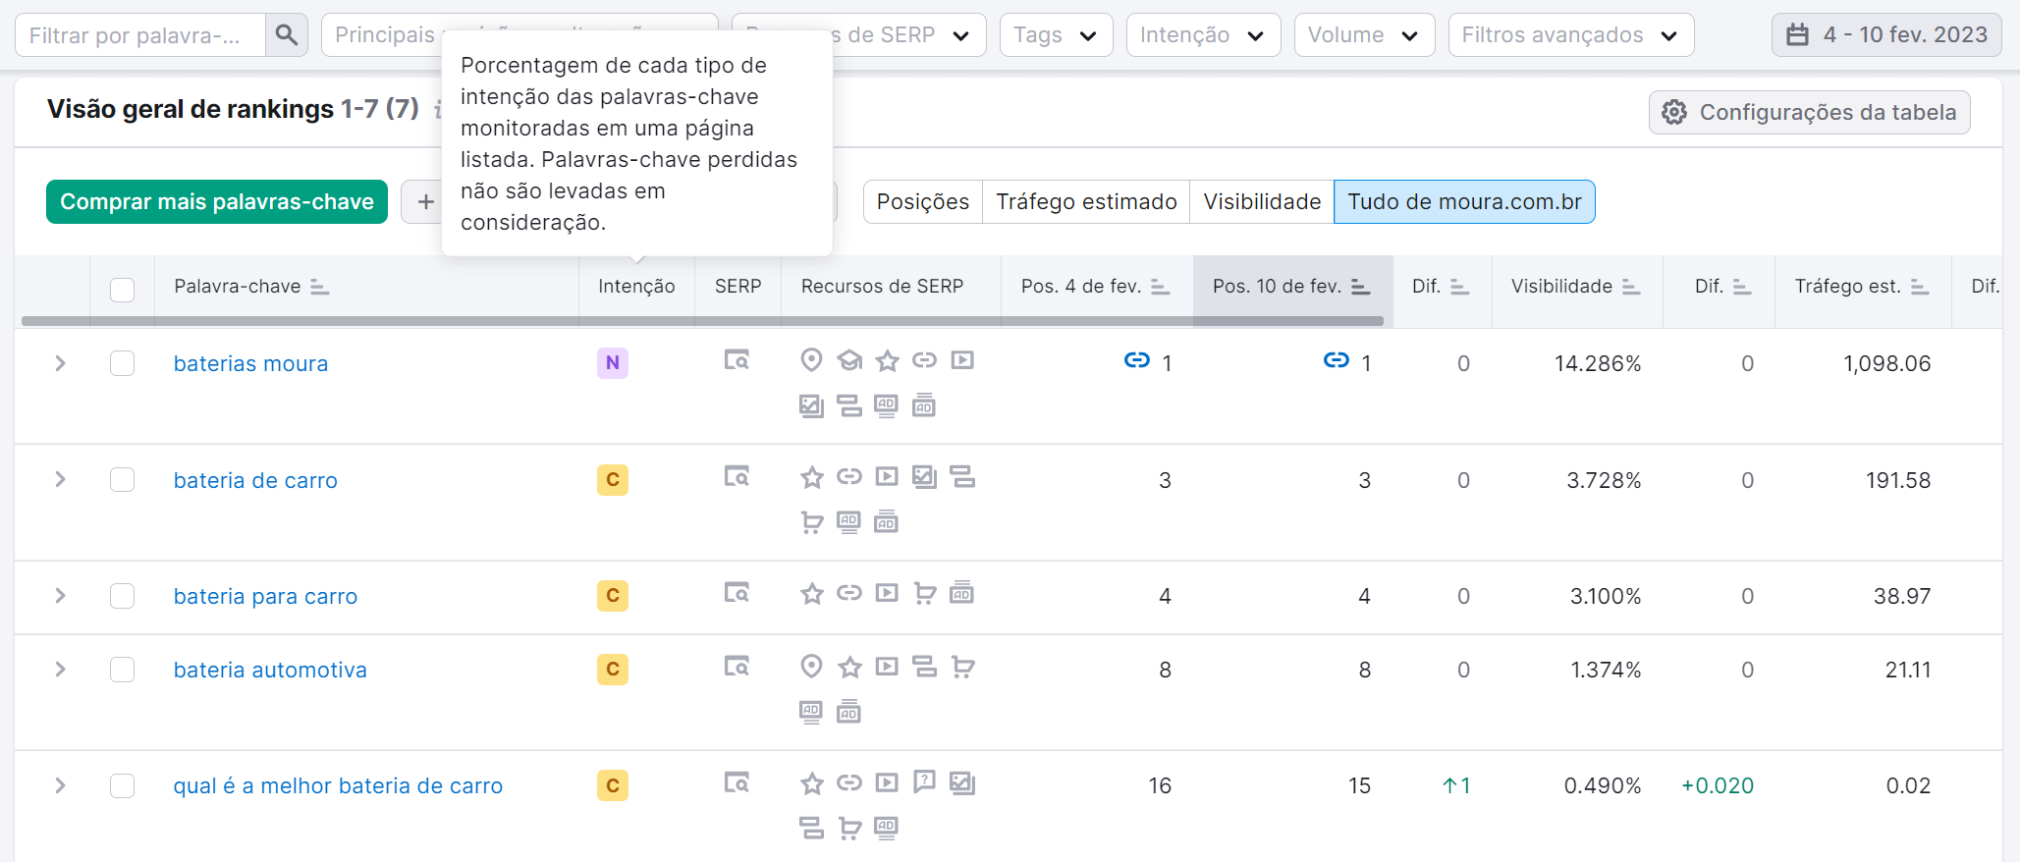Click the video icon in bateria de carro row
Viewport: 2020px width, 862px height.
click(887, 476)
